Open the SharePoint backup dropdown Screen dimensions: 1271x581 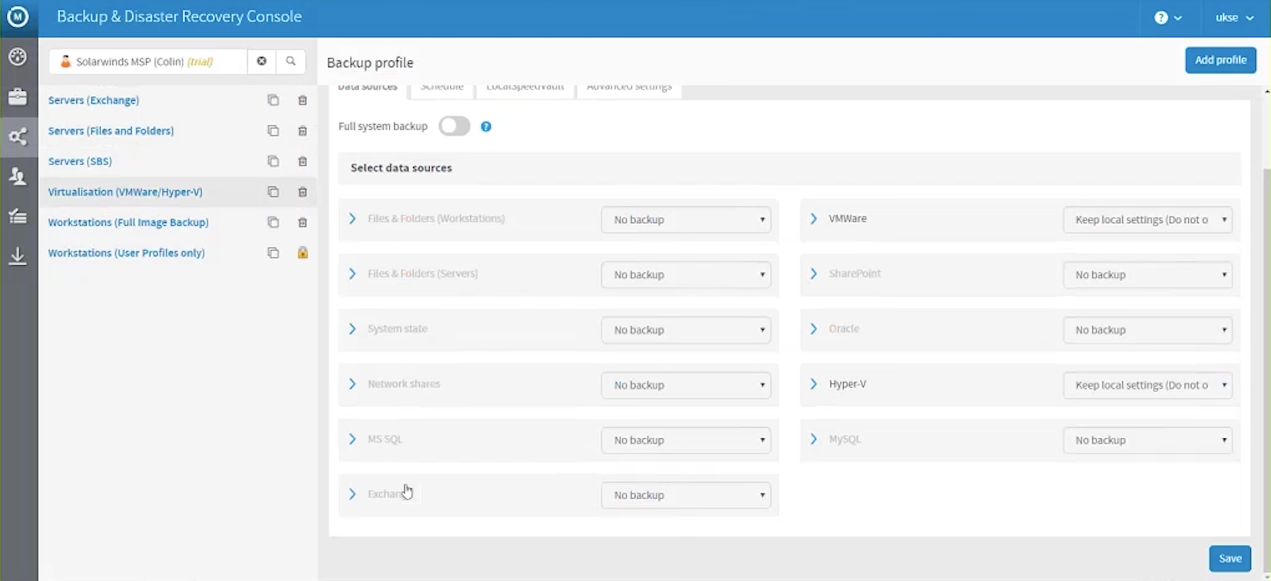coord(1147,274)
